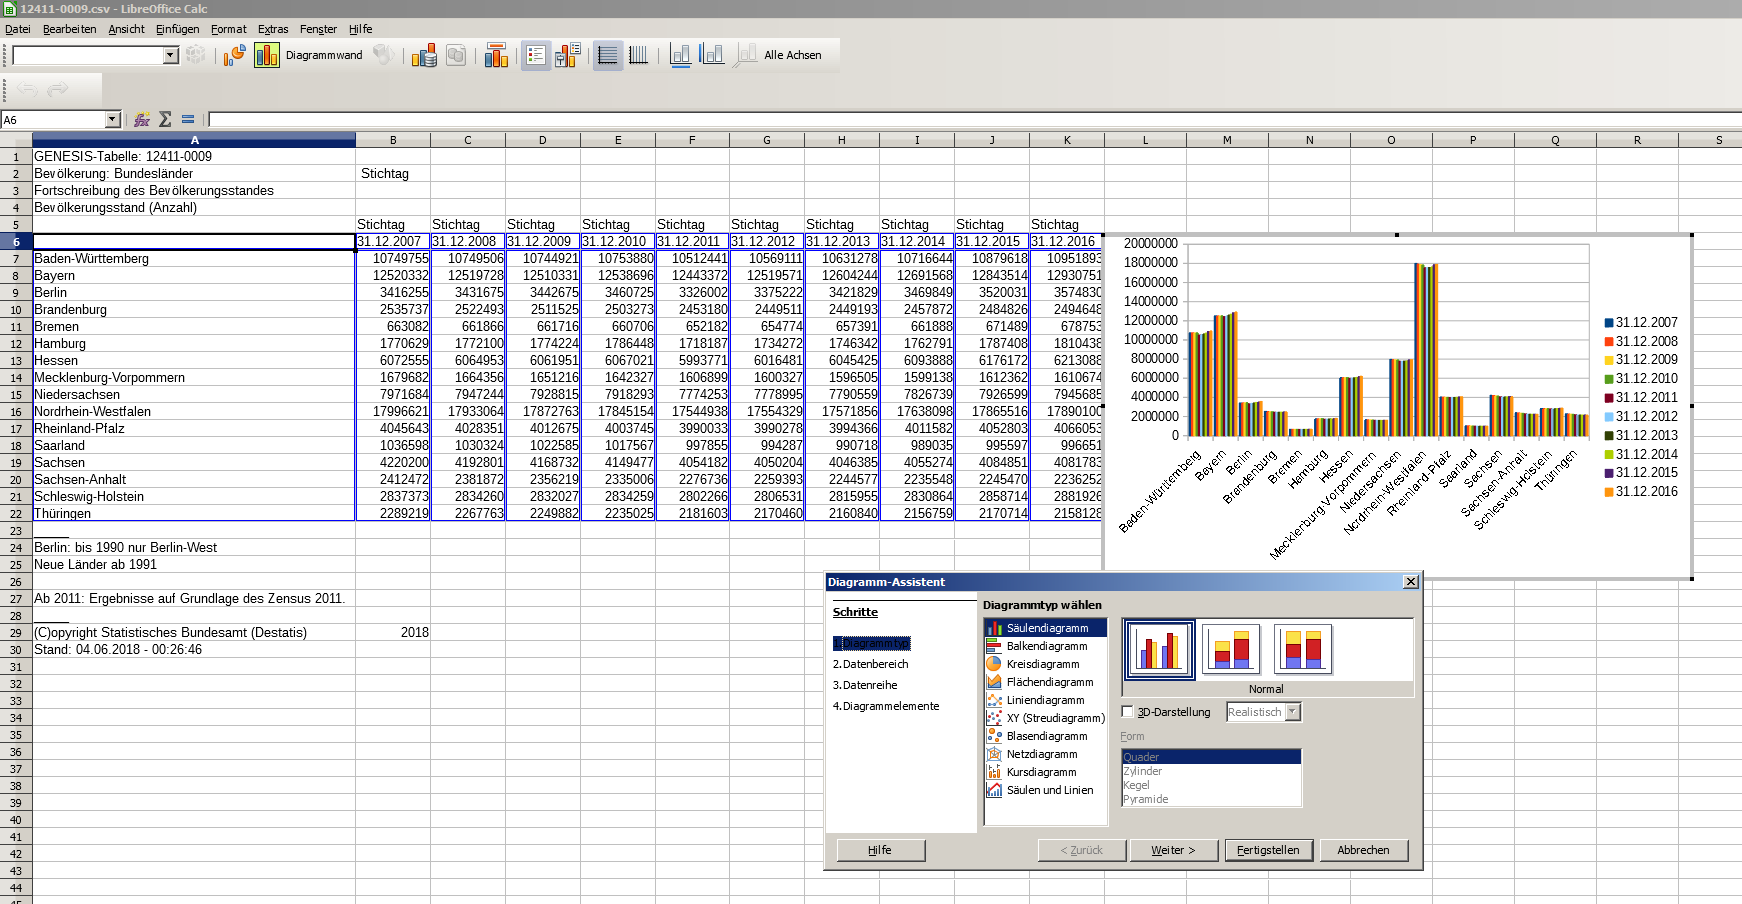Click the formula input line
The height and width of the screenshot is (904, 1742).
[x=974, y=120]
